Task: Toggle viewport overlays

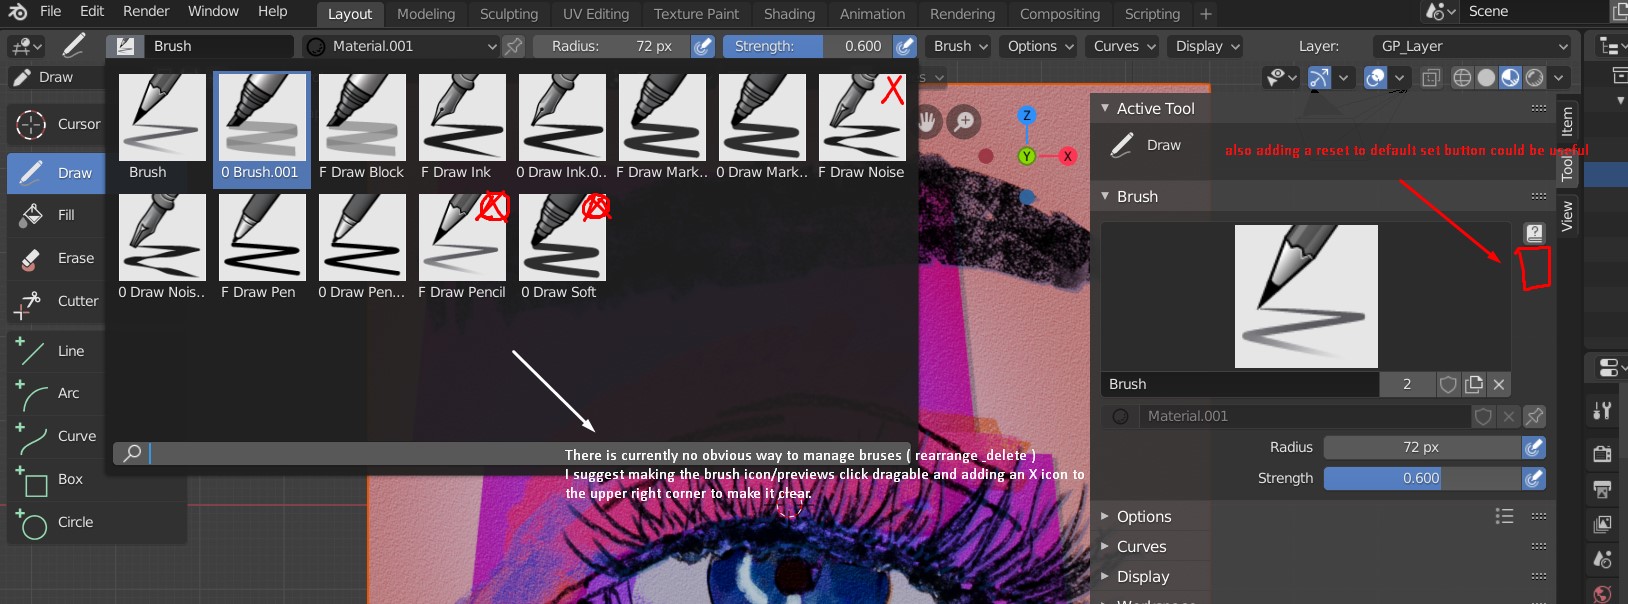Action: (1376, 77)
